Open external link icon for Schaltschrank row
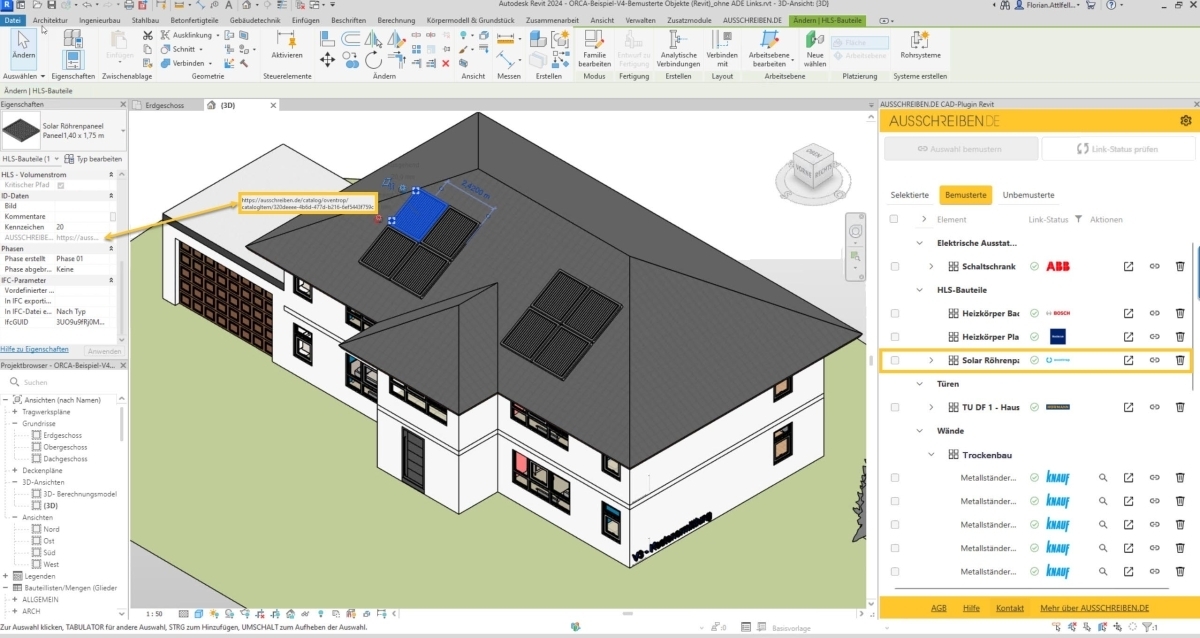 (x=1128, y=266)
